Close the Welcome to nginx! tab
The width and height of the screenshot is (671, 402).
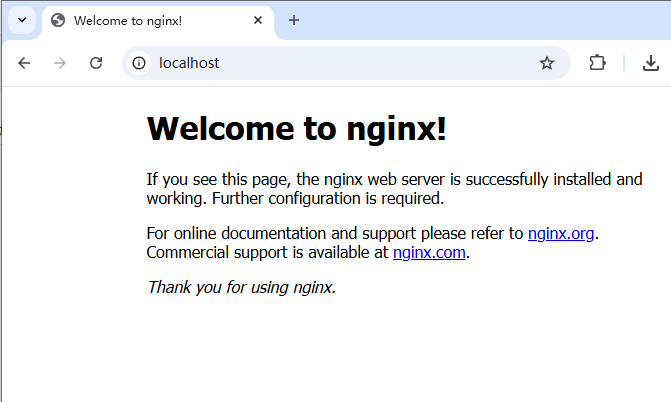(258, 20)
